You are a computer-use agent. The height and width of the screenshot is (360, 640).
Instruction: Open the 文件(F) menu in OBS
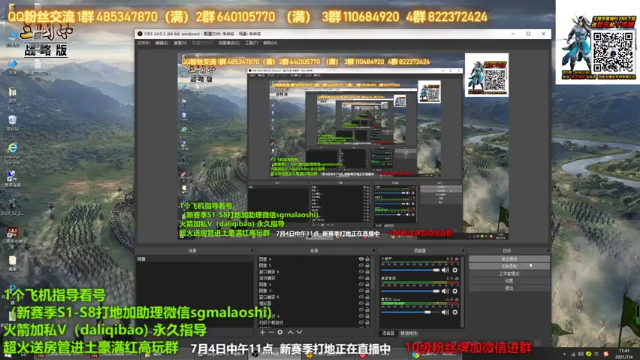(143, 43)
